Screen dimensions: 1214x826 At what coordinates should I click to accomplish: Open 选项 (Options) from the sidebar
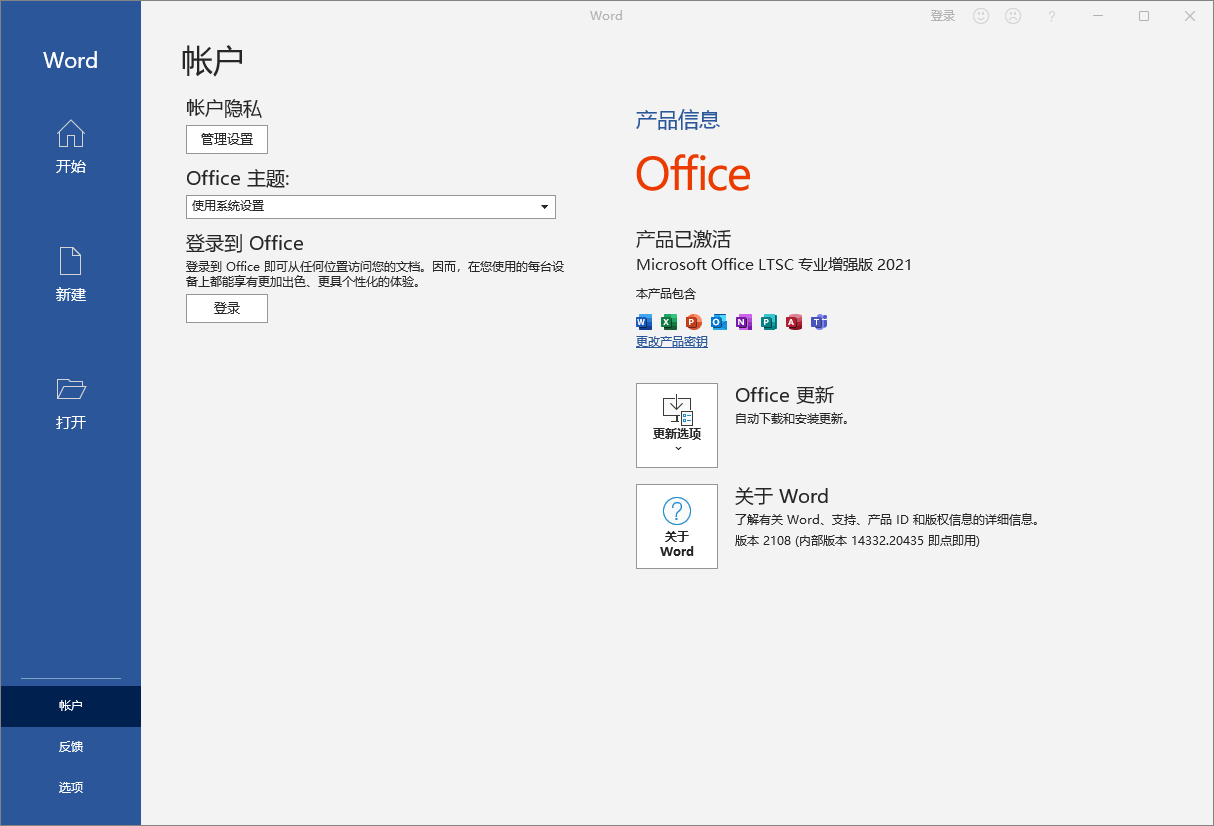(x=70, y=788)
